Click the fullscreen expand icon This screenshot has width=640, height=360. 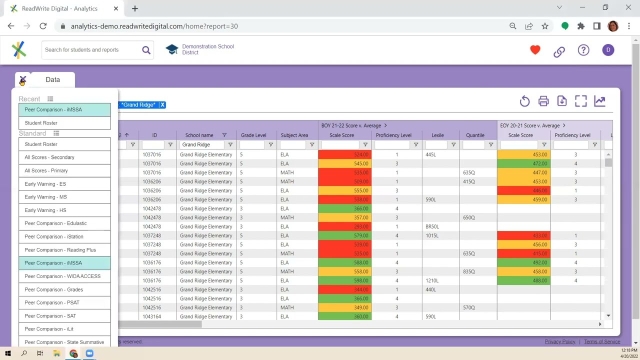point(581,101)
